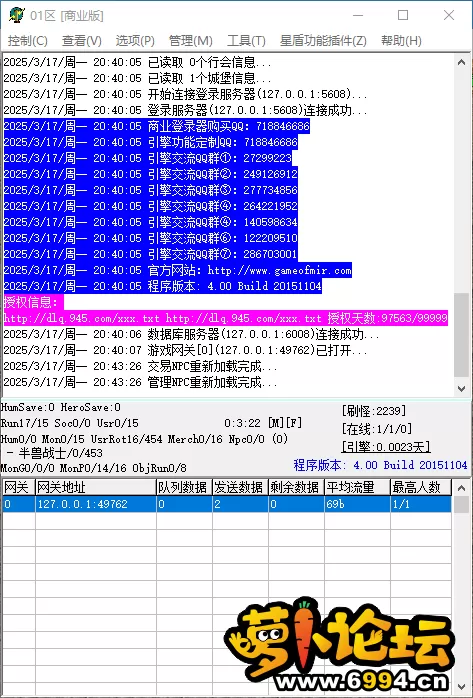Click the log panel scroll down arrow
Viewport: 473px width, 698px height.
(461, 389)
